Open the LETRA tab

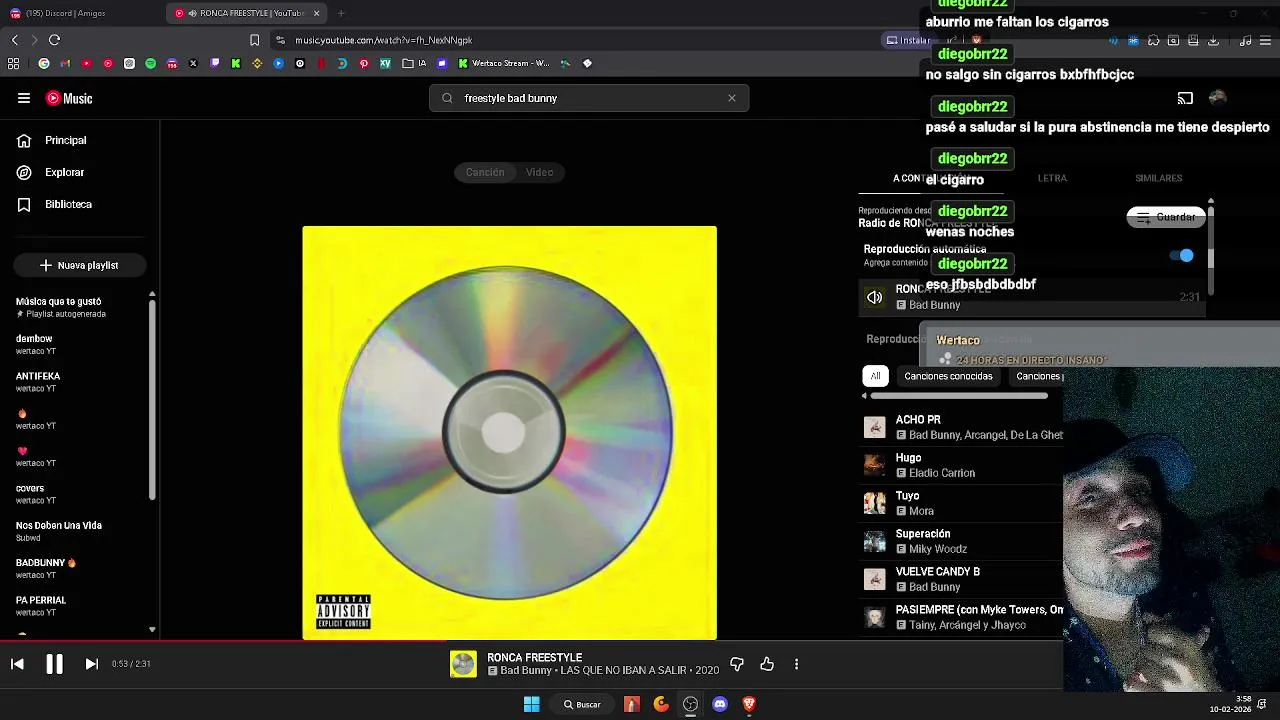click(x=1052, y=178)
